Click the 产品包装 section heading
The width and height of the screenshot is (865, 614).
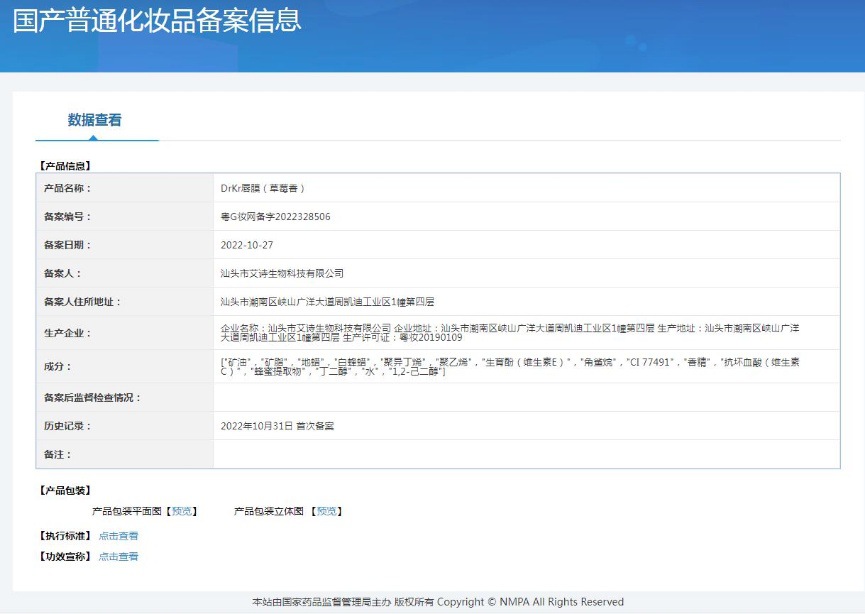point(65,490)
